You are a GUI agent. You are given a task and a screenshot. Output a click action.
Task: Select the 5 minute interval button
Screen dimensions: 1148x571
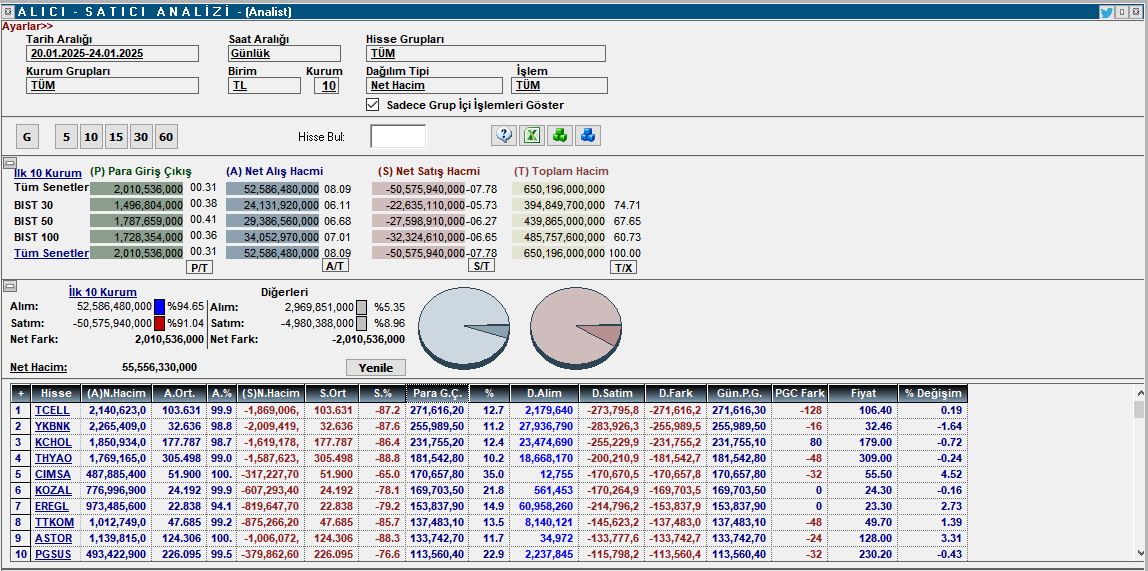67,137
